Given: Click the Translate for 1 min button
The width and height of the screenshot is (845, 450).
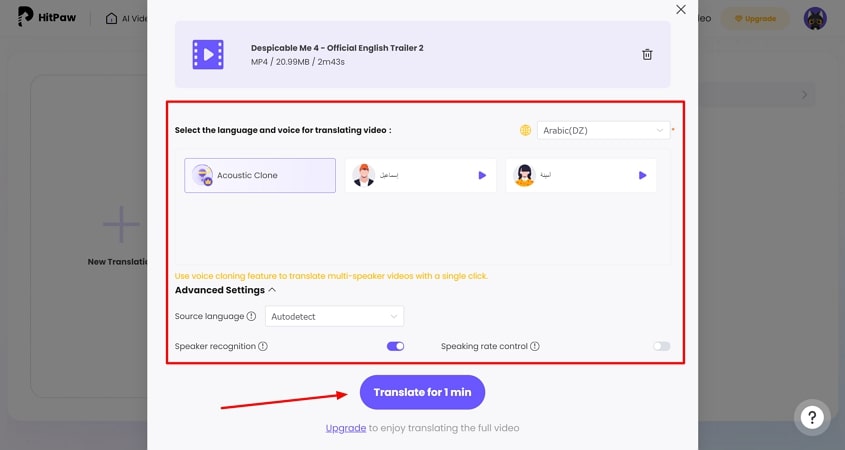Looking at the screenshot, I should [x=422, y=392].
